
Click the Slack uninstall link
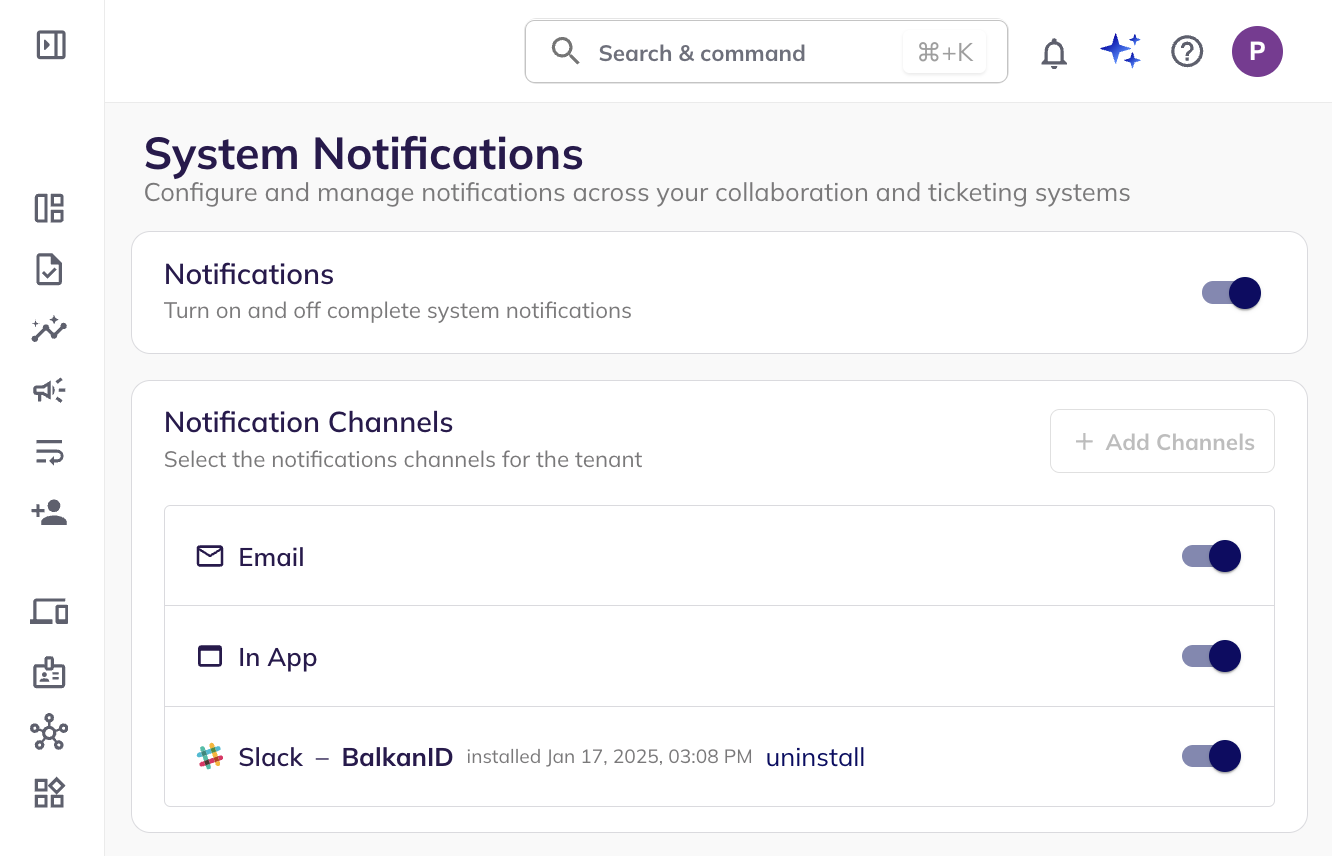tap(815, 758)
